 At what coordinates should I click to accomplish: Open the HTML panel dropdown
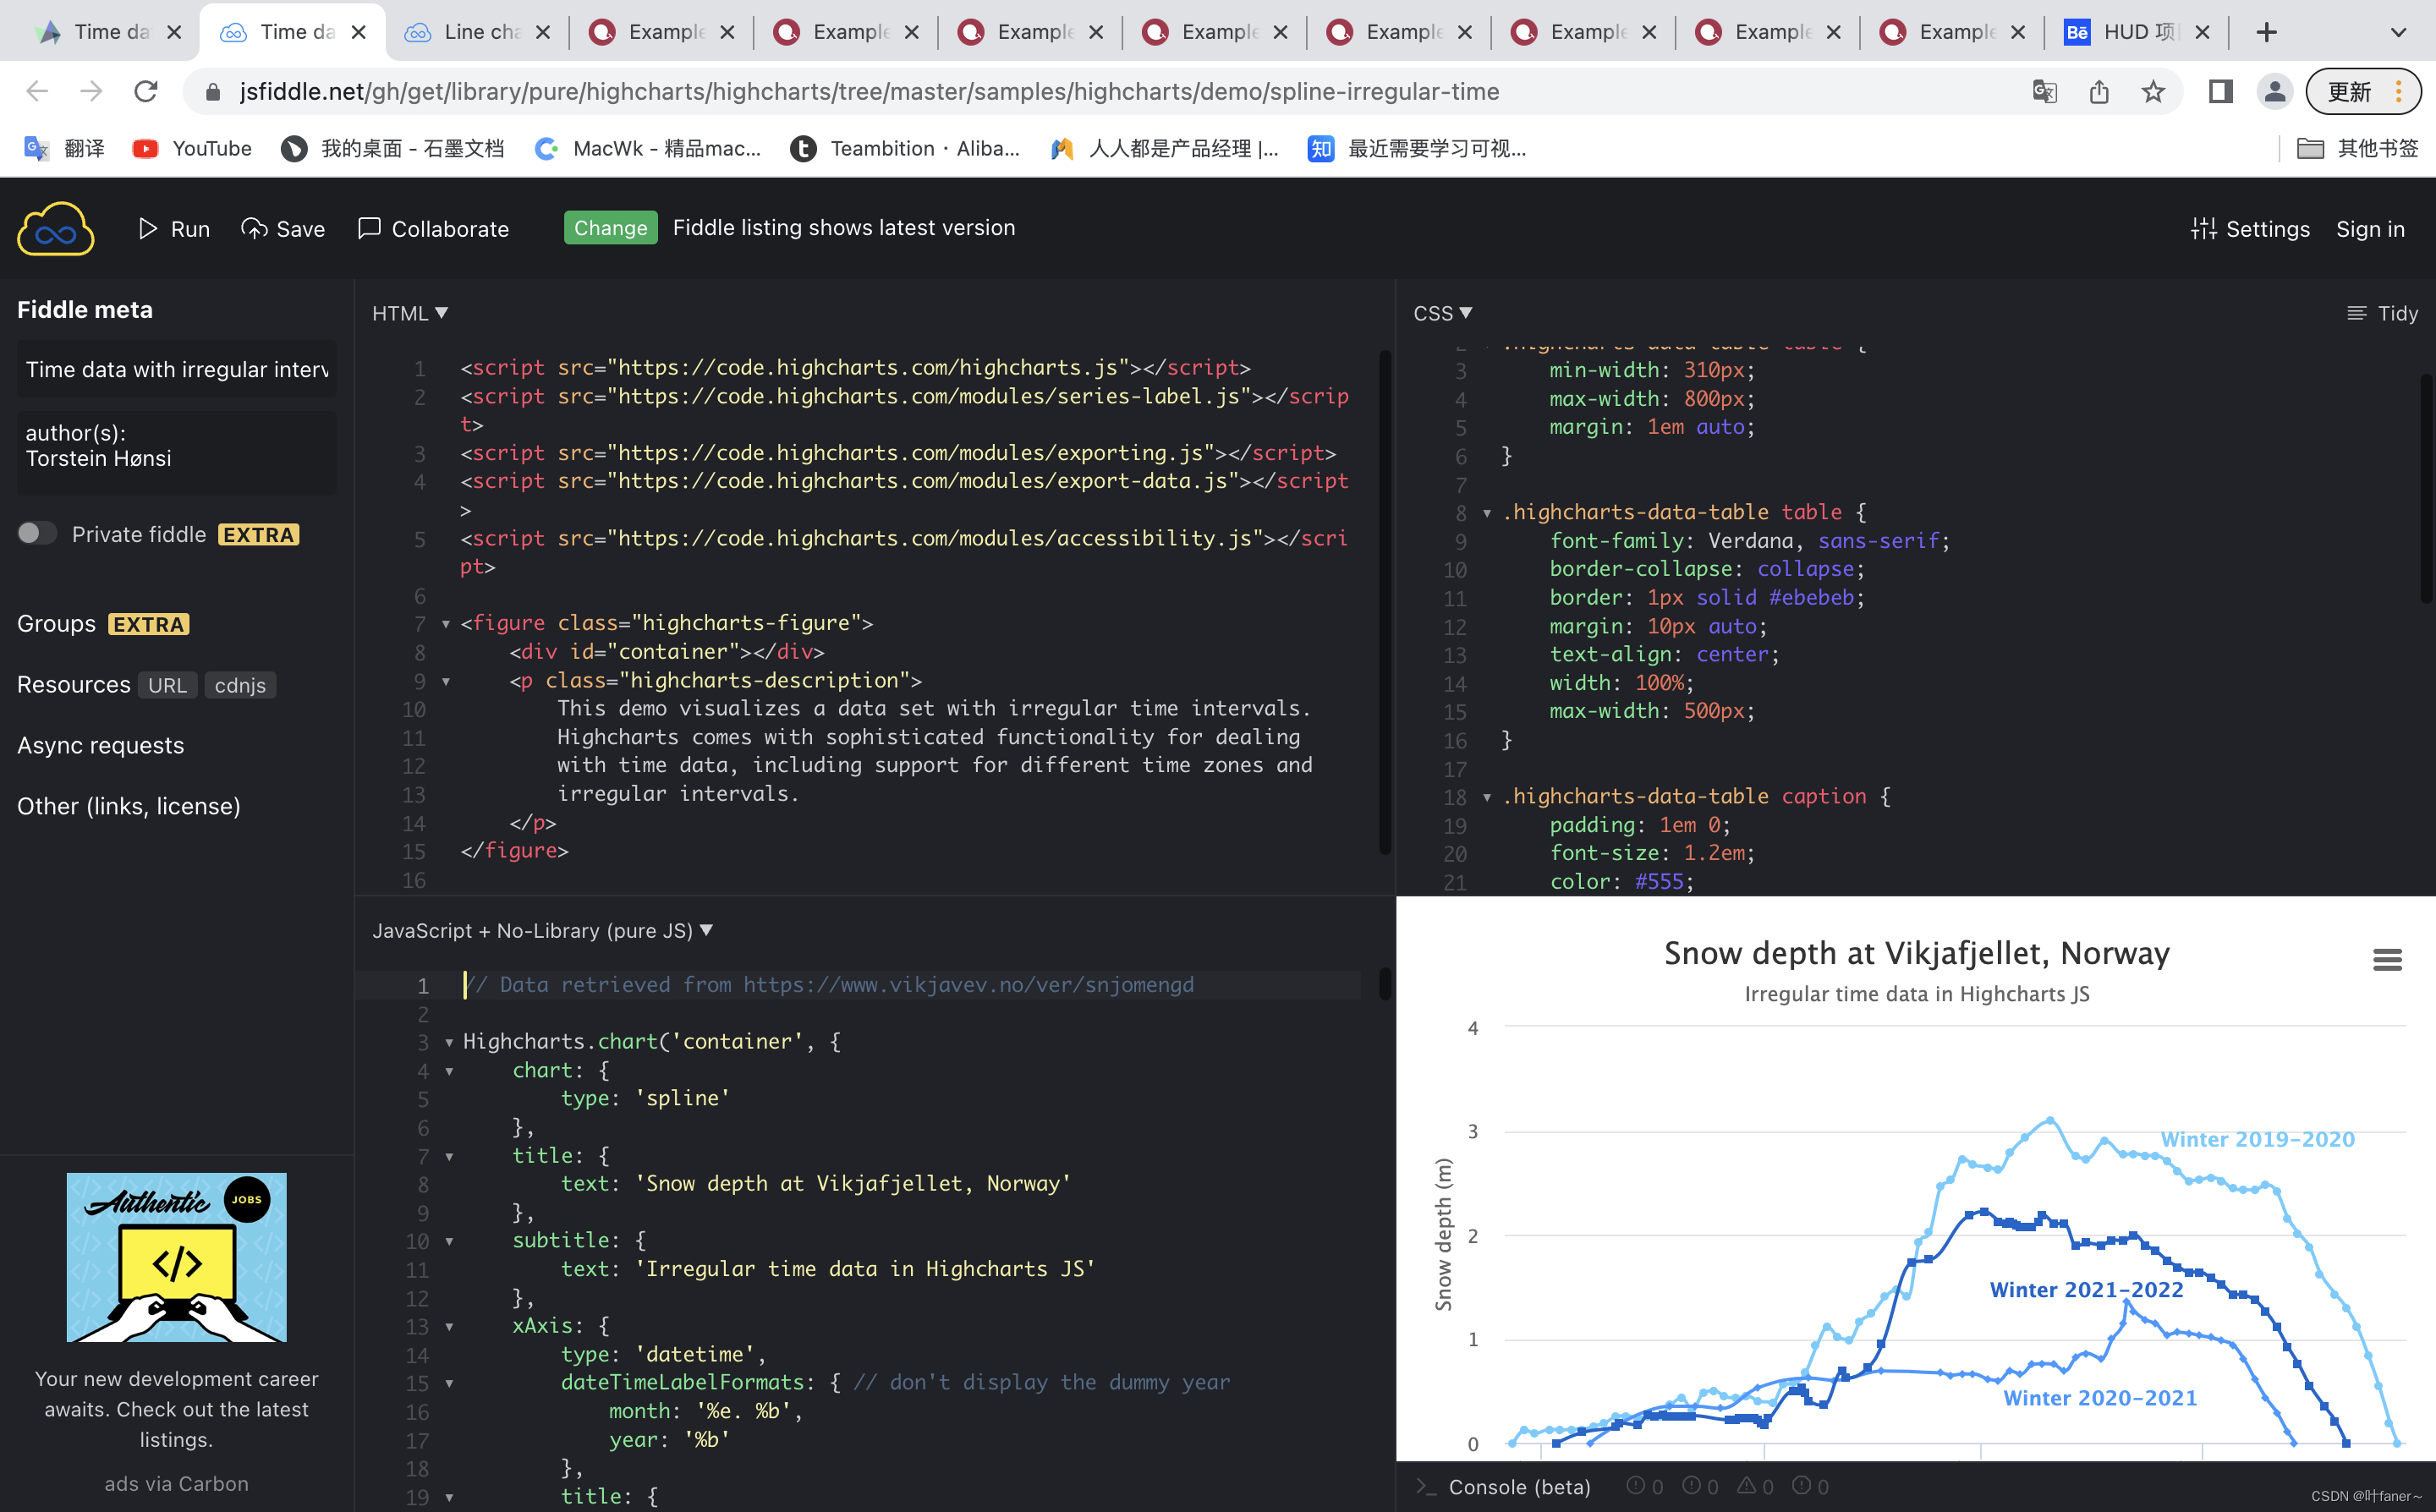point(410,314)
